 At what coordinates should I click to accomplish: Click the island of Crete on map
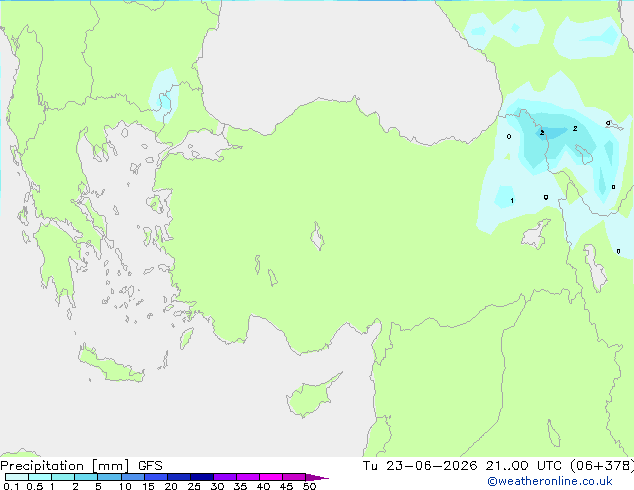pyautogui.click(x=111, y=364)
